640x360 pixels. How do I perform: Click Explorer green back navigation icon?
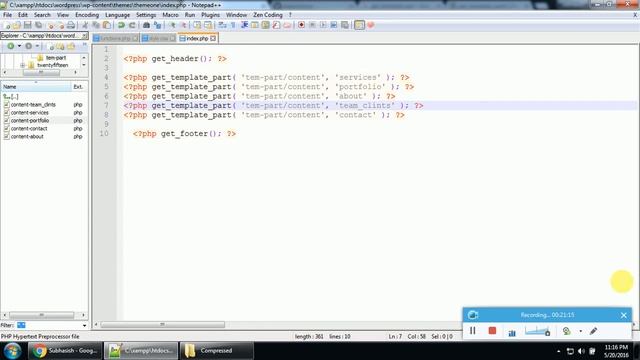[11, 46]
